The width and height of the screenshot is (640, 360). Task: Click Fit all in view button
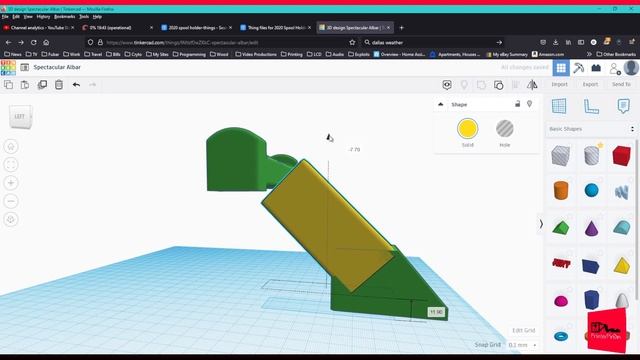(11, 164)
